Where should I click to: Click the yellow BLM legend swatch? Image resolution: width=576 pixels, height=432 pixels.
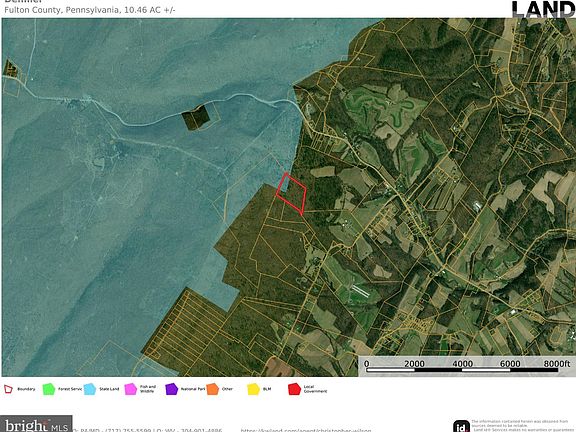click(253, 389)
